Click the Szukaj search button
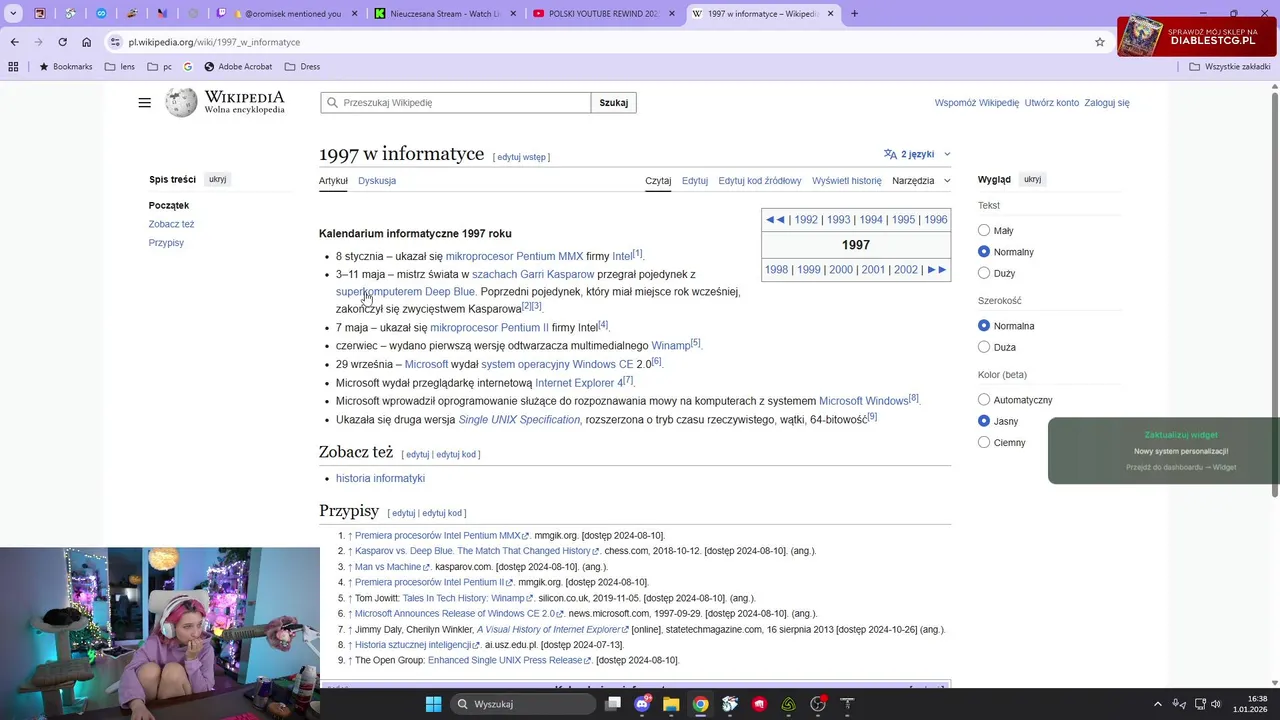Viewport: 1280px width, 720px height. (614, 103)
